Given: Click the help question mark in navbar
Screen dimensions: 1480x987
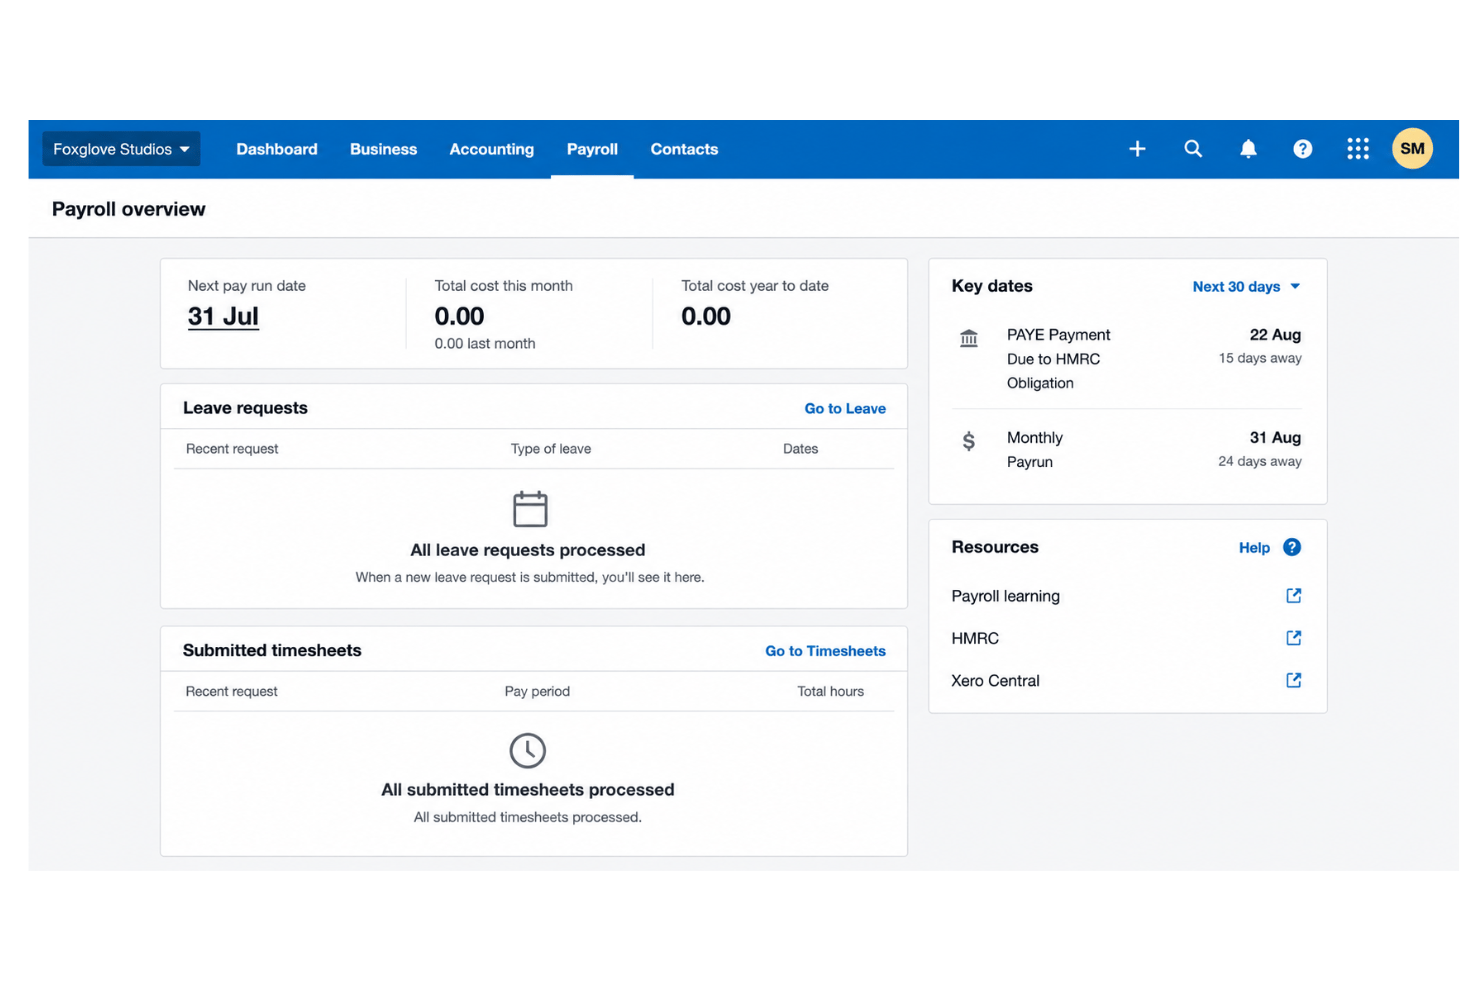Looking at the screenshot, I should coord(1302,149).
